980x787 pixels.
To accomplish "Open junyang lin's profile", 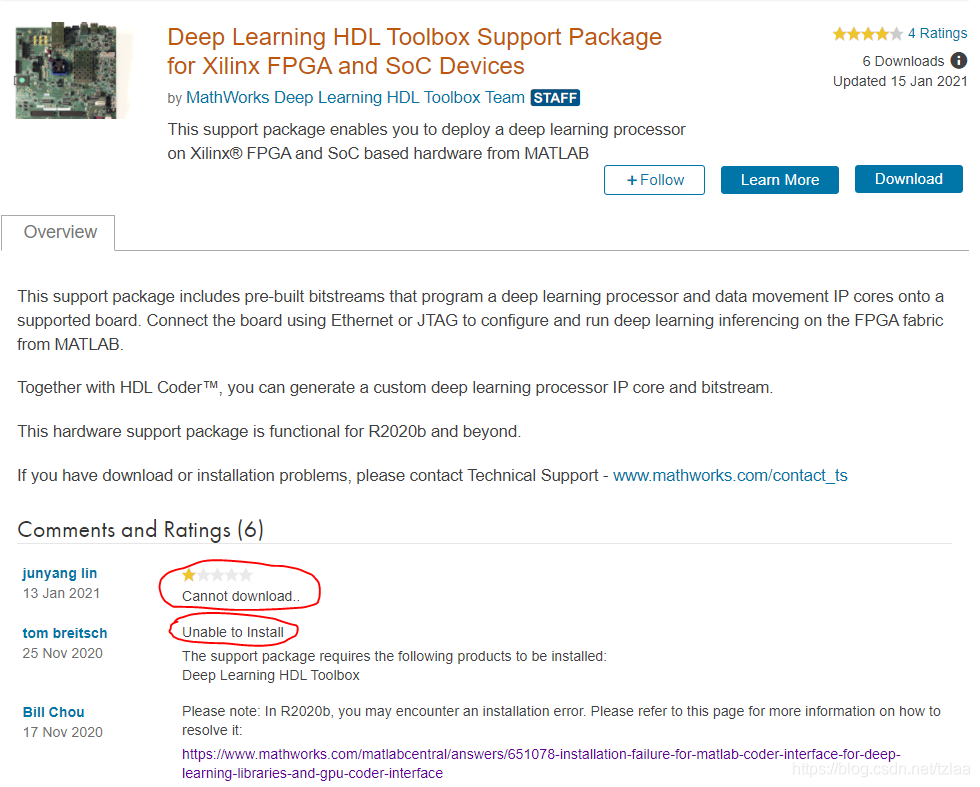I will point(60,573).
